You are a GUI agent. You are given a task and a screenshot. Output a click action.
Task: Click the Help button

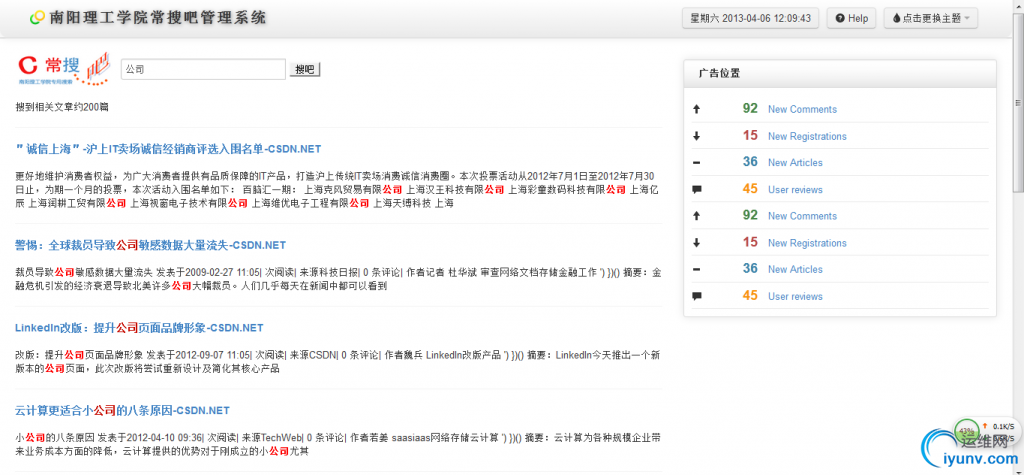point(852,18)
